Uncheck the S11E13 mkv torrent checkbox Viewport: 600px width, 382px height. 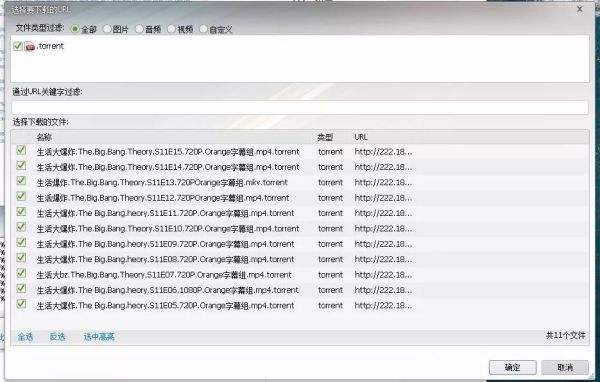coord(21,181)
